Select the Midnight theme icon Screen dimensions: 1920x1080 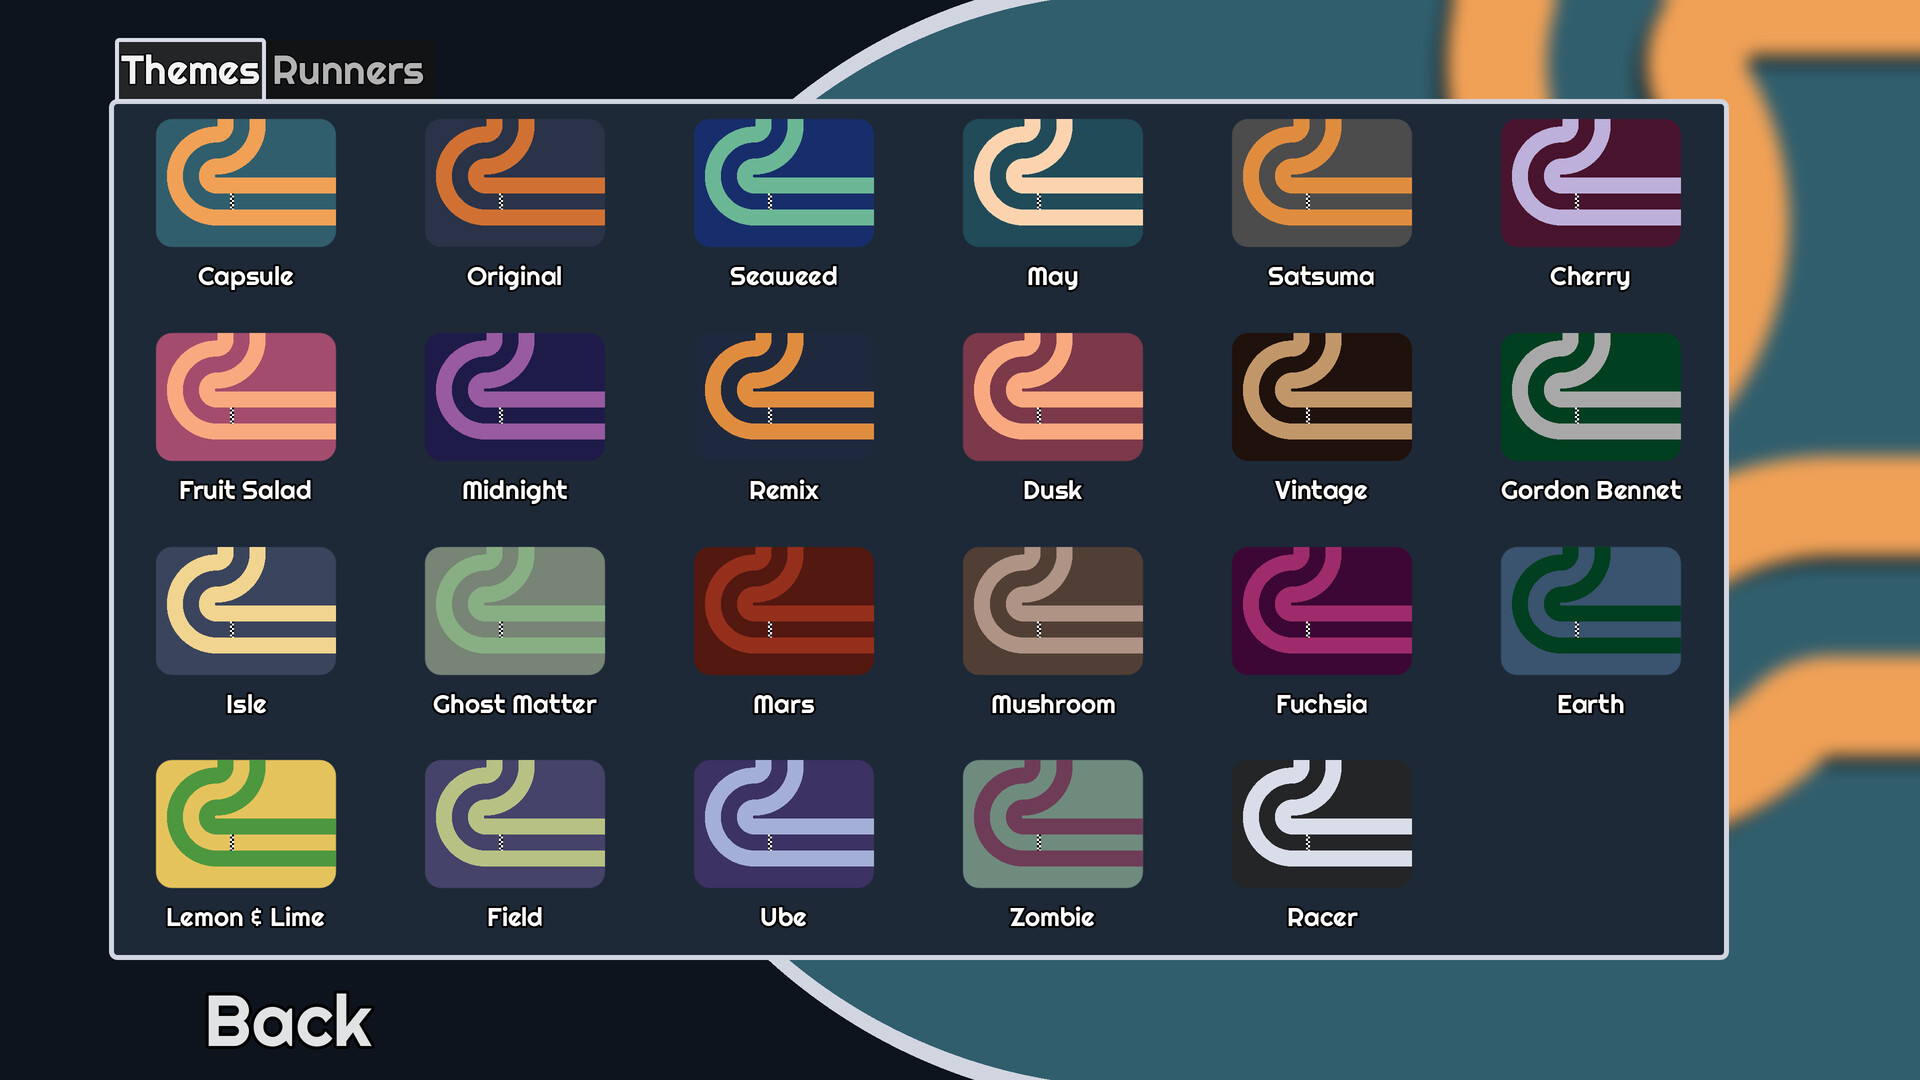click(515, 397)
